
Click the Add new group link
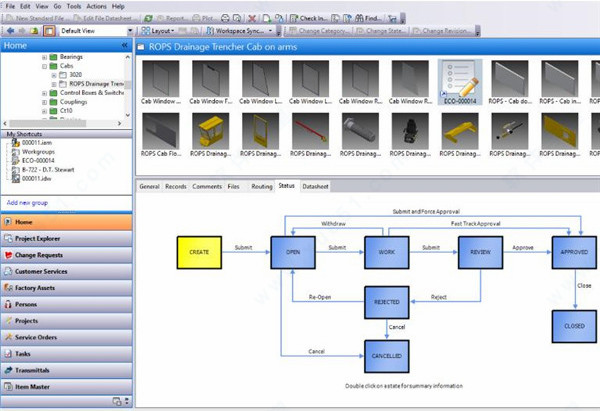[x=27, y=202]
